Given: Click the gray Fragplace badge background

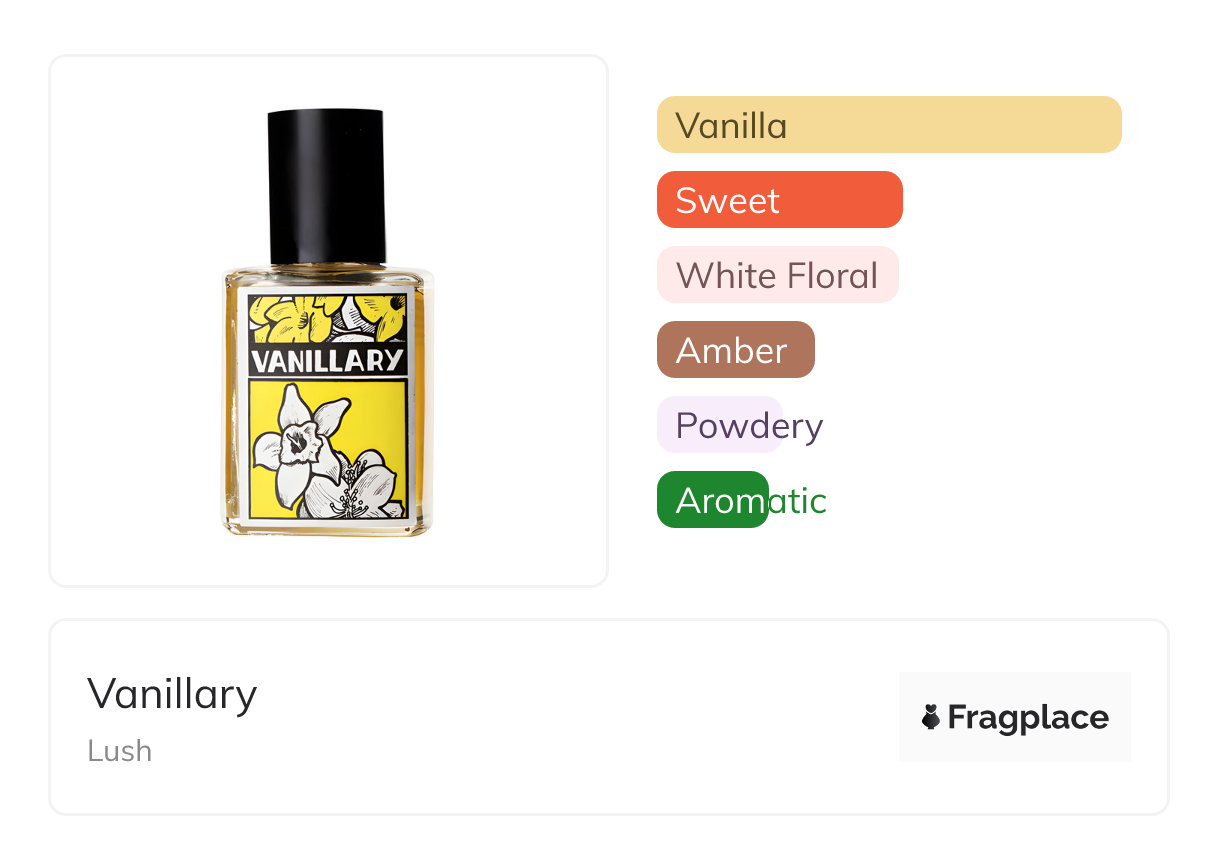Looking at the screenshot, I should coord(1014,690).
